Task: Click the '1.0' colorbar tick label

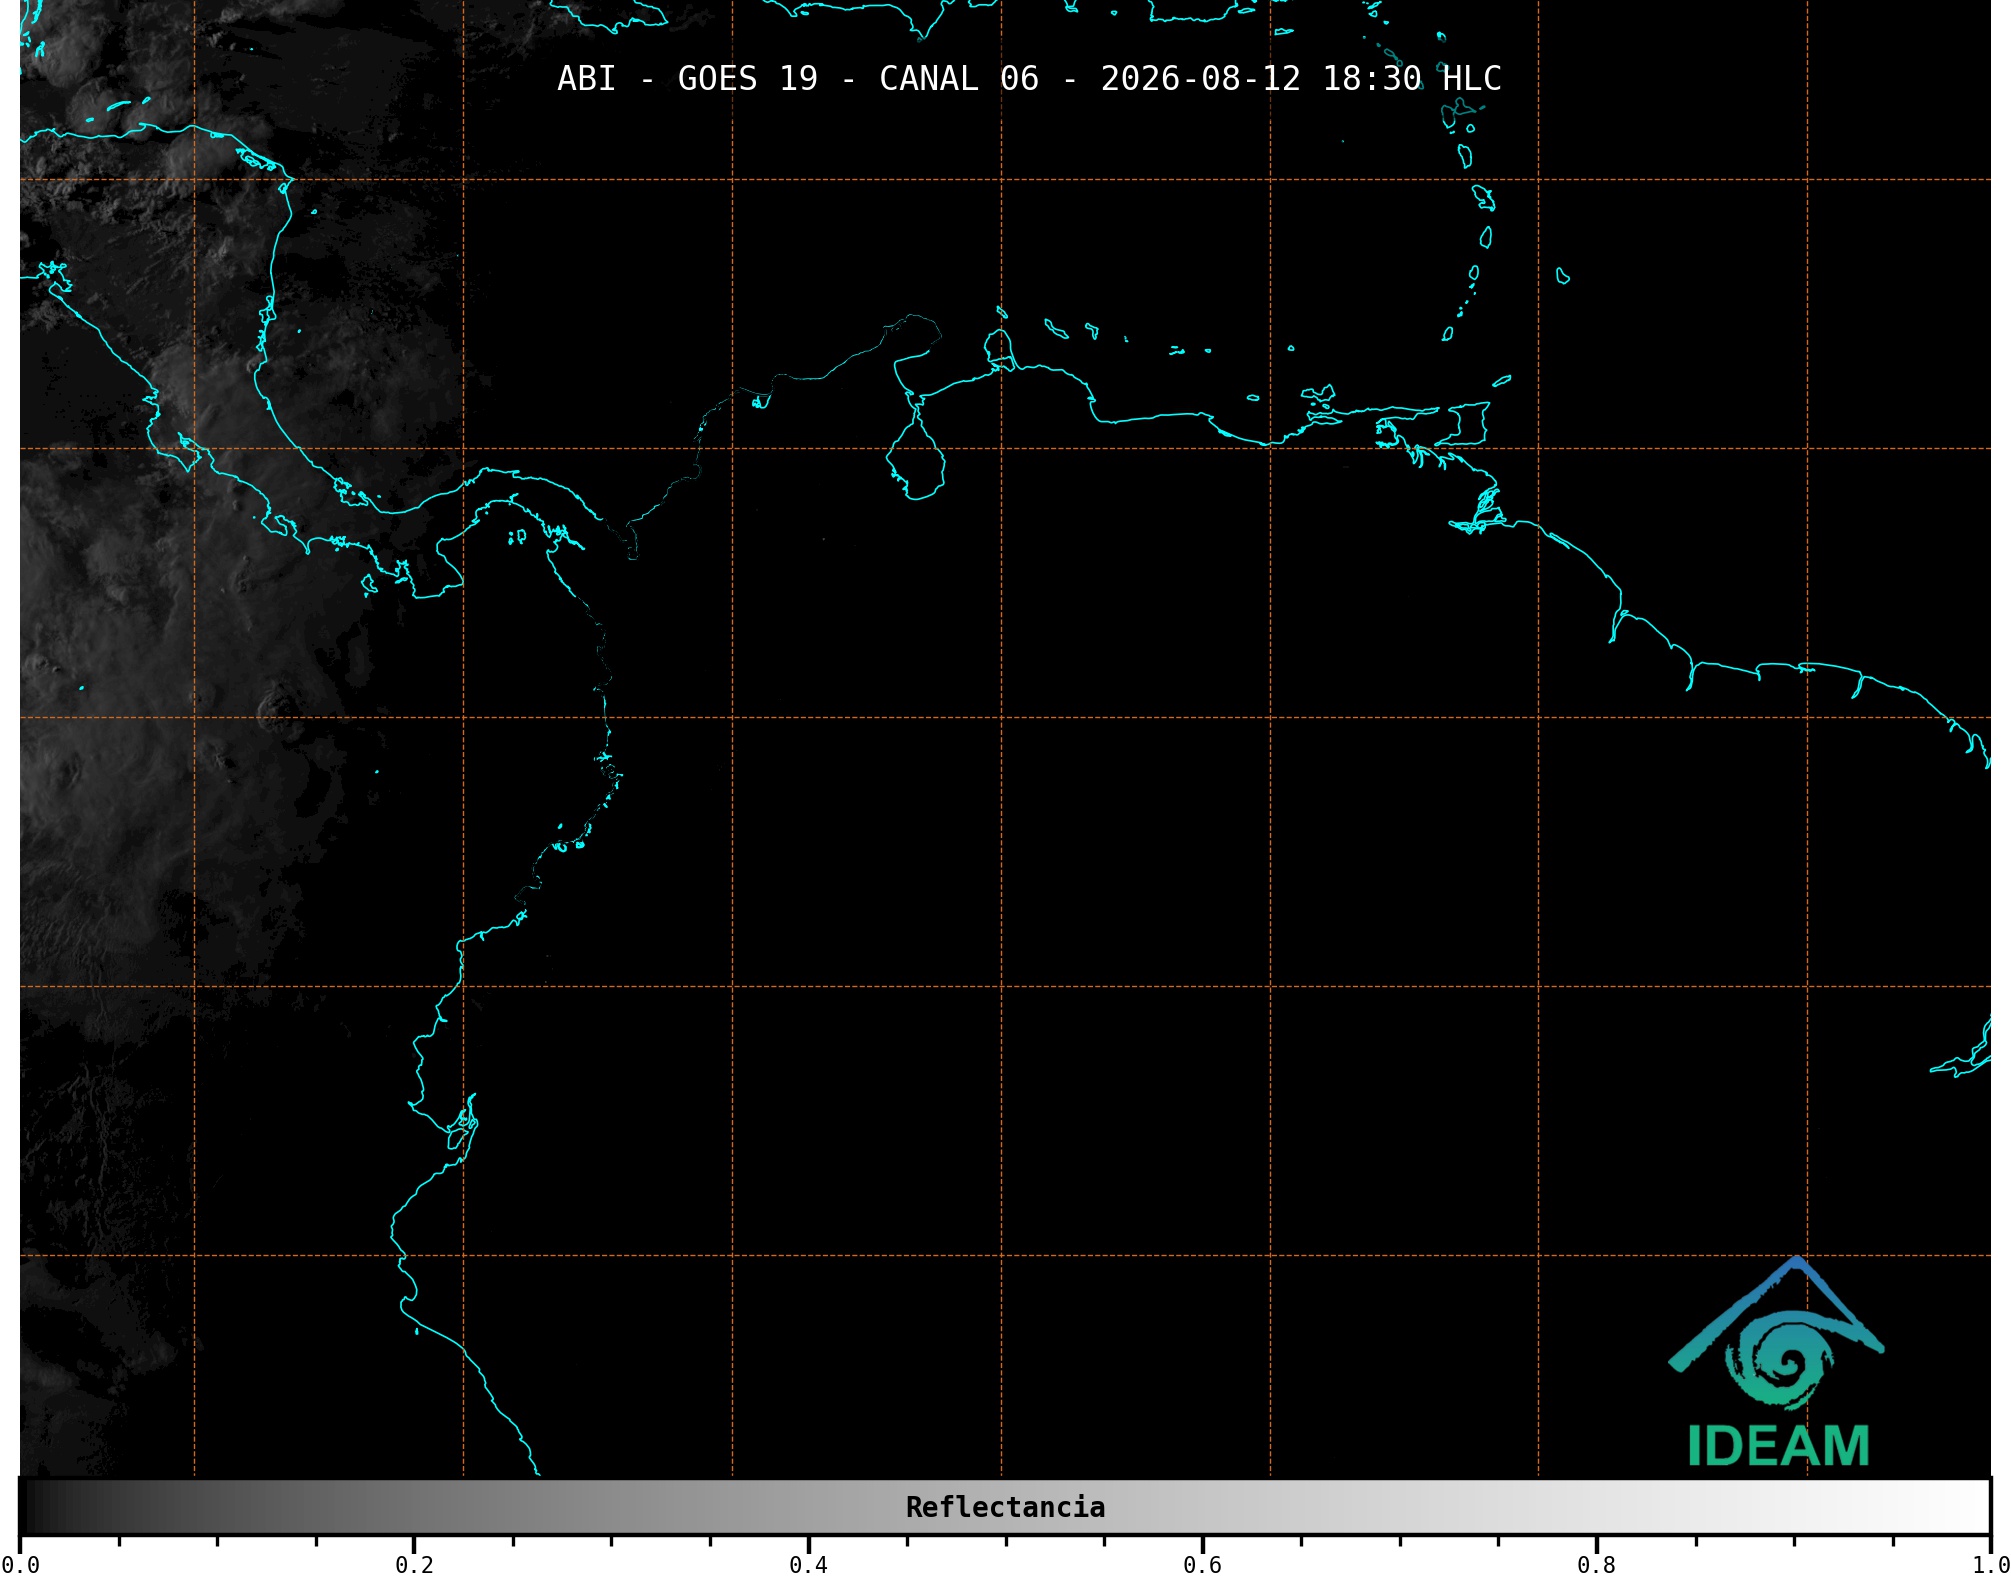Action: pyautogui.click(x=1991, y=1565)
